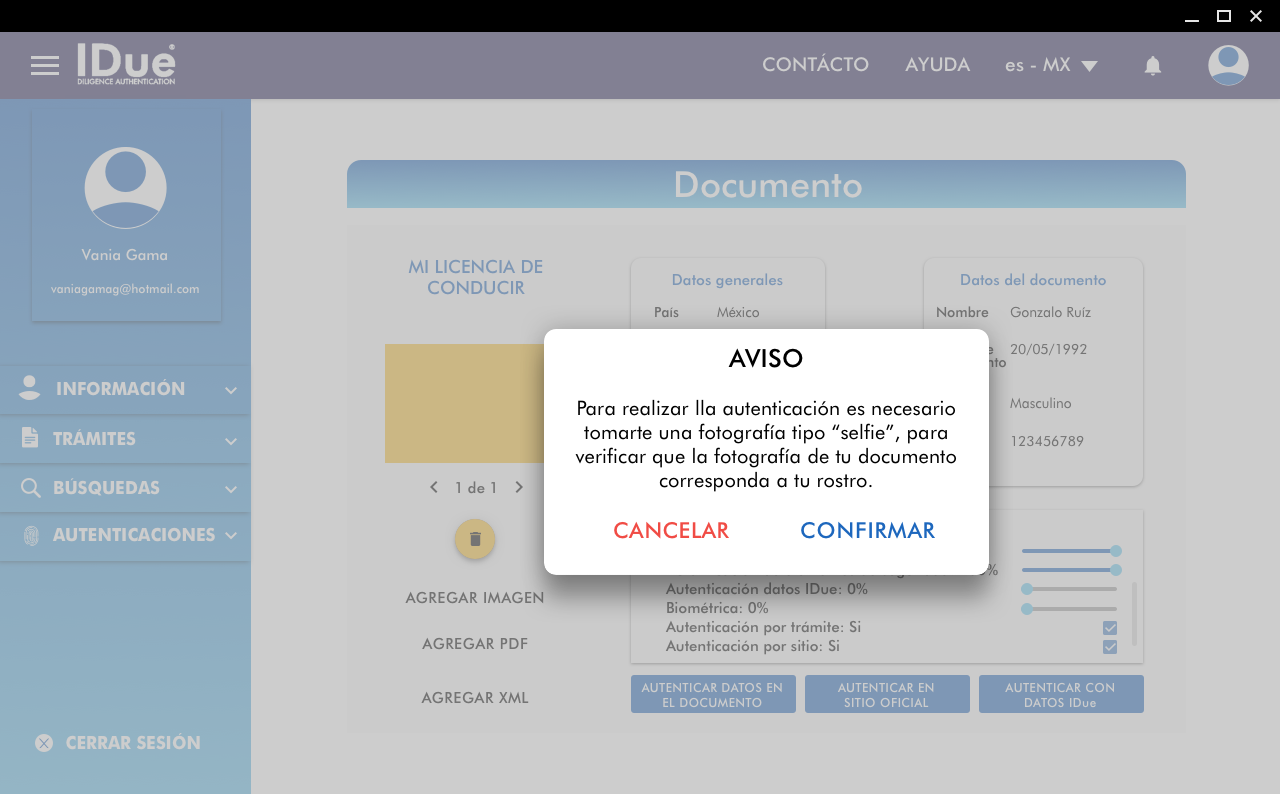Open the es - MX language dropdown

(1051, 66)
